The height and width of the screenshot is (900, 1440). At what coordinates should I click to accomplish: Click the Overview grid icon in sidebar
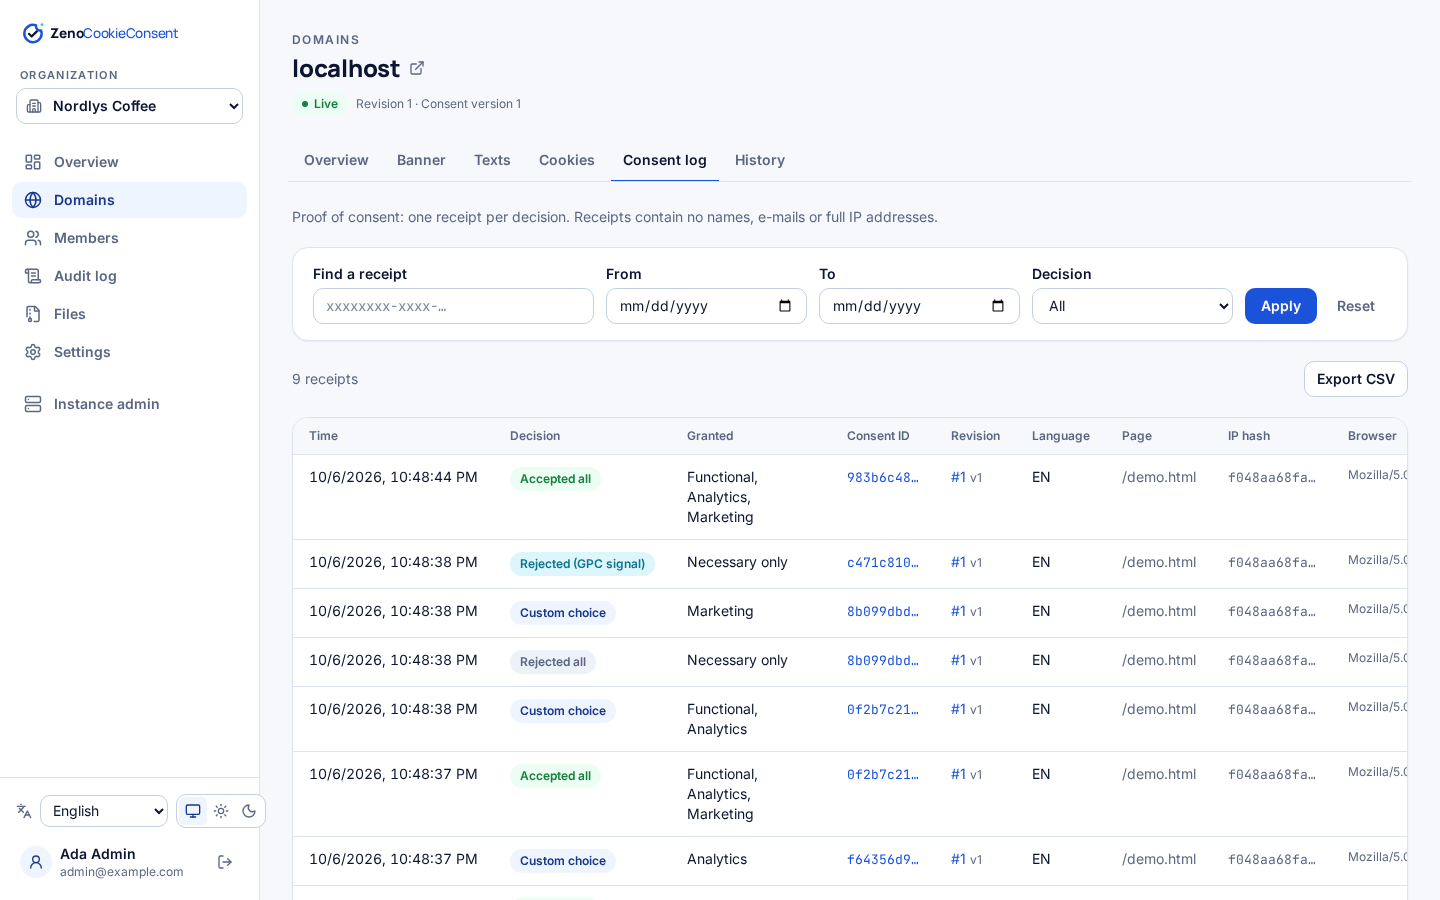click(33, 162)
